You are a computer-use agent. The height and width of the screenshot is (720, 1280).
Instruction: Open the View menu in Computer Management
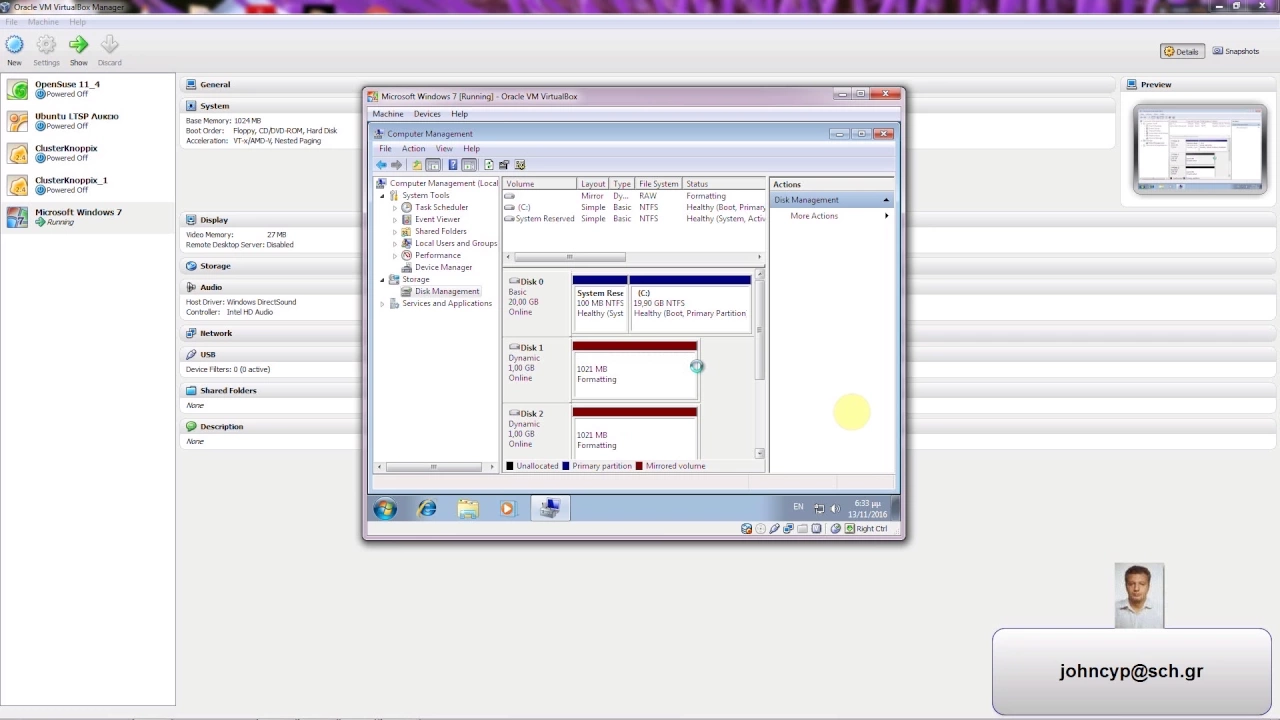click(444, 149)
